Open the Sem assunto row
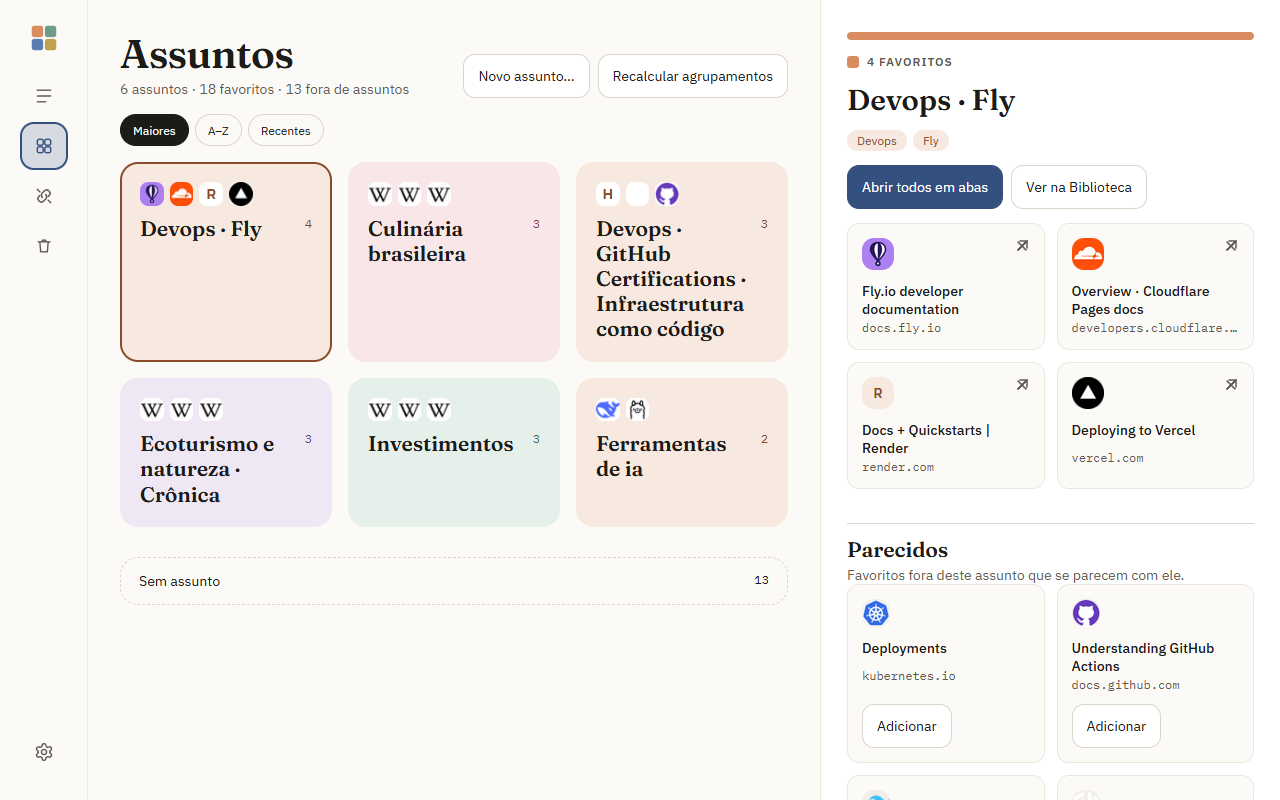This screenshot has width=1280, height=800. pyautogui.click(x=454, y=581)
